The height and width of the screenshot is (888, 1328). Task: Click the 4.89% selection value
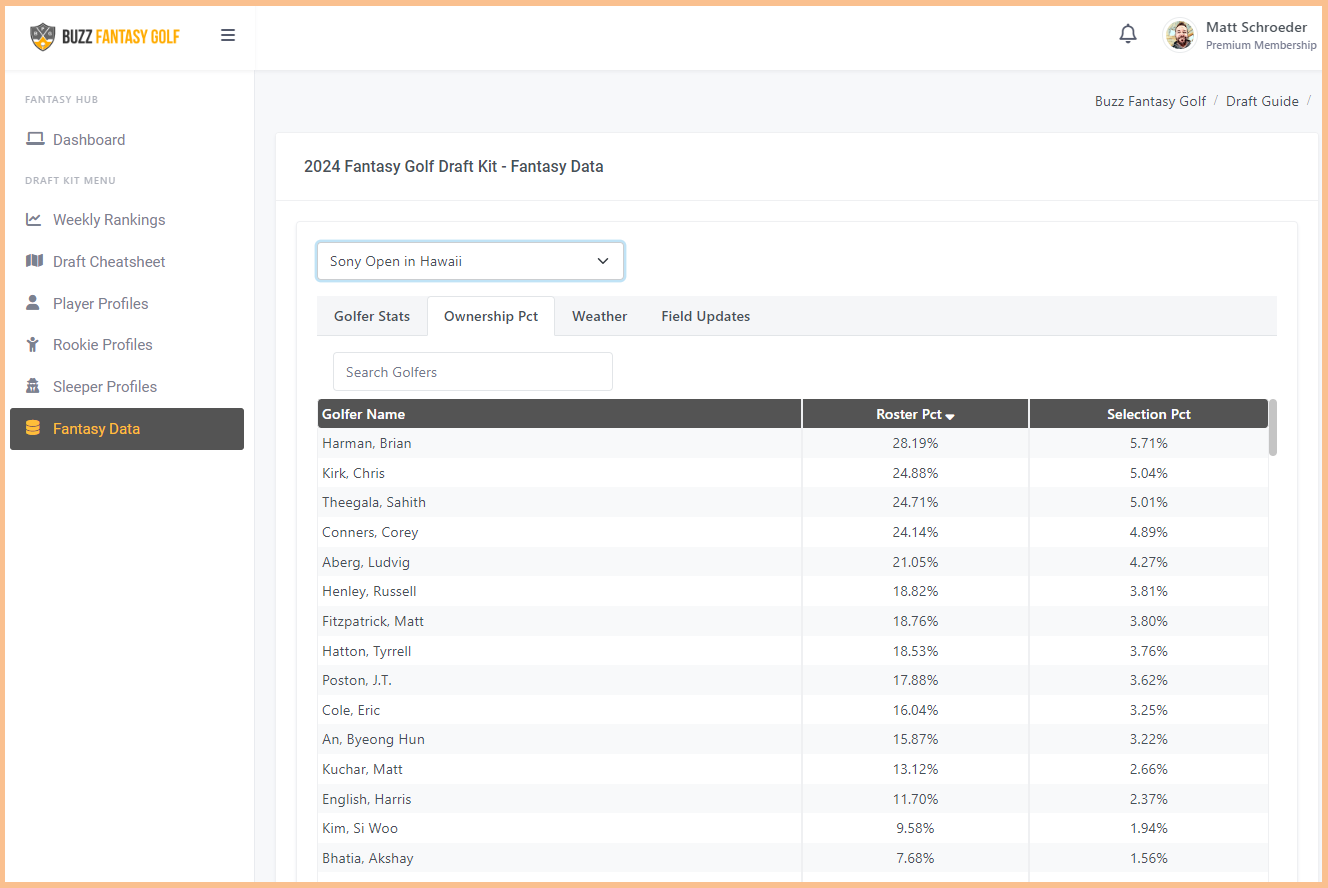[1148, 532]
